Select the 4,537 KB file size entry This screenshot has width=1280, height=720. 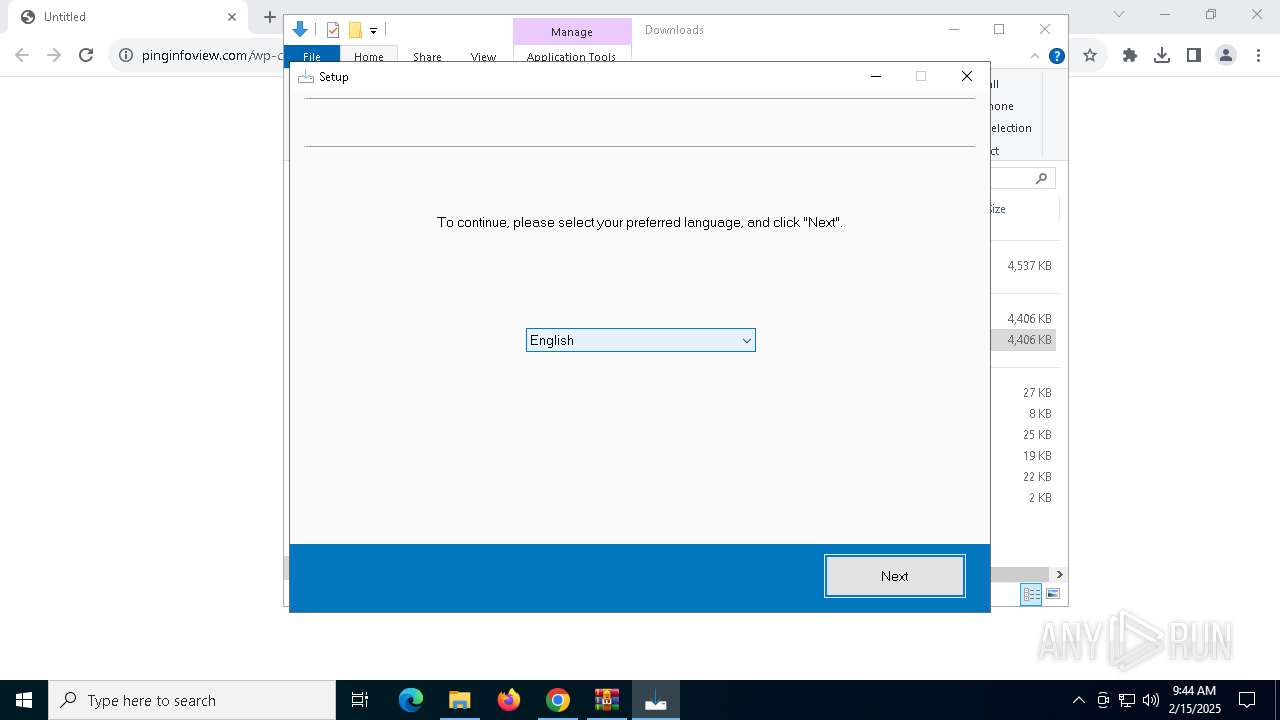pos(1029,266)
